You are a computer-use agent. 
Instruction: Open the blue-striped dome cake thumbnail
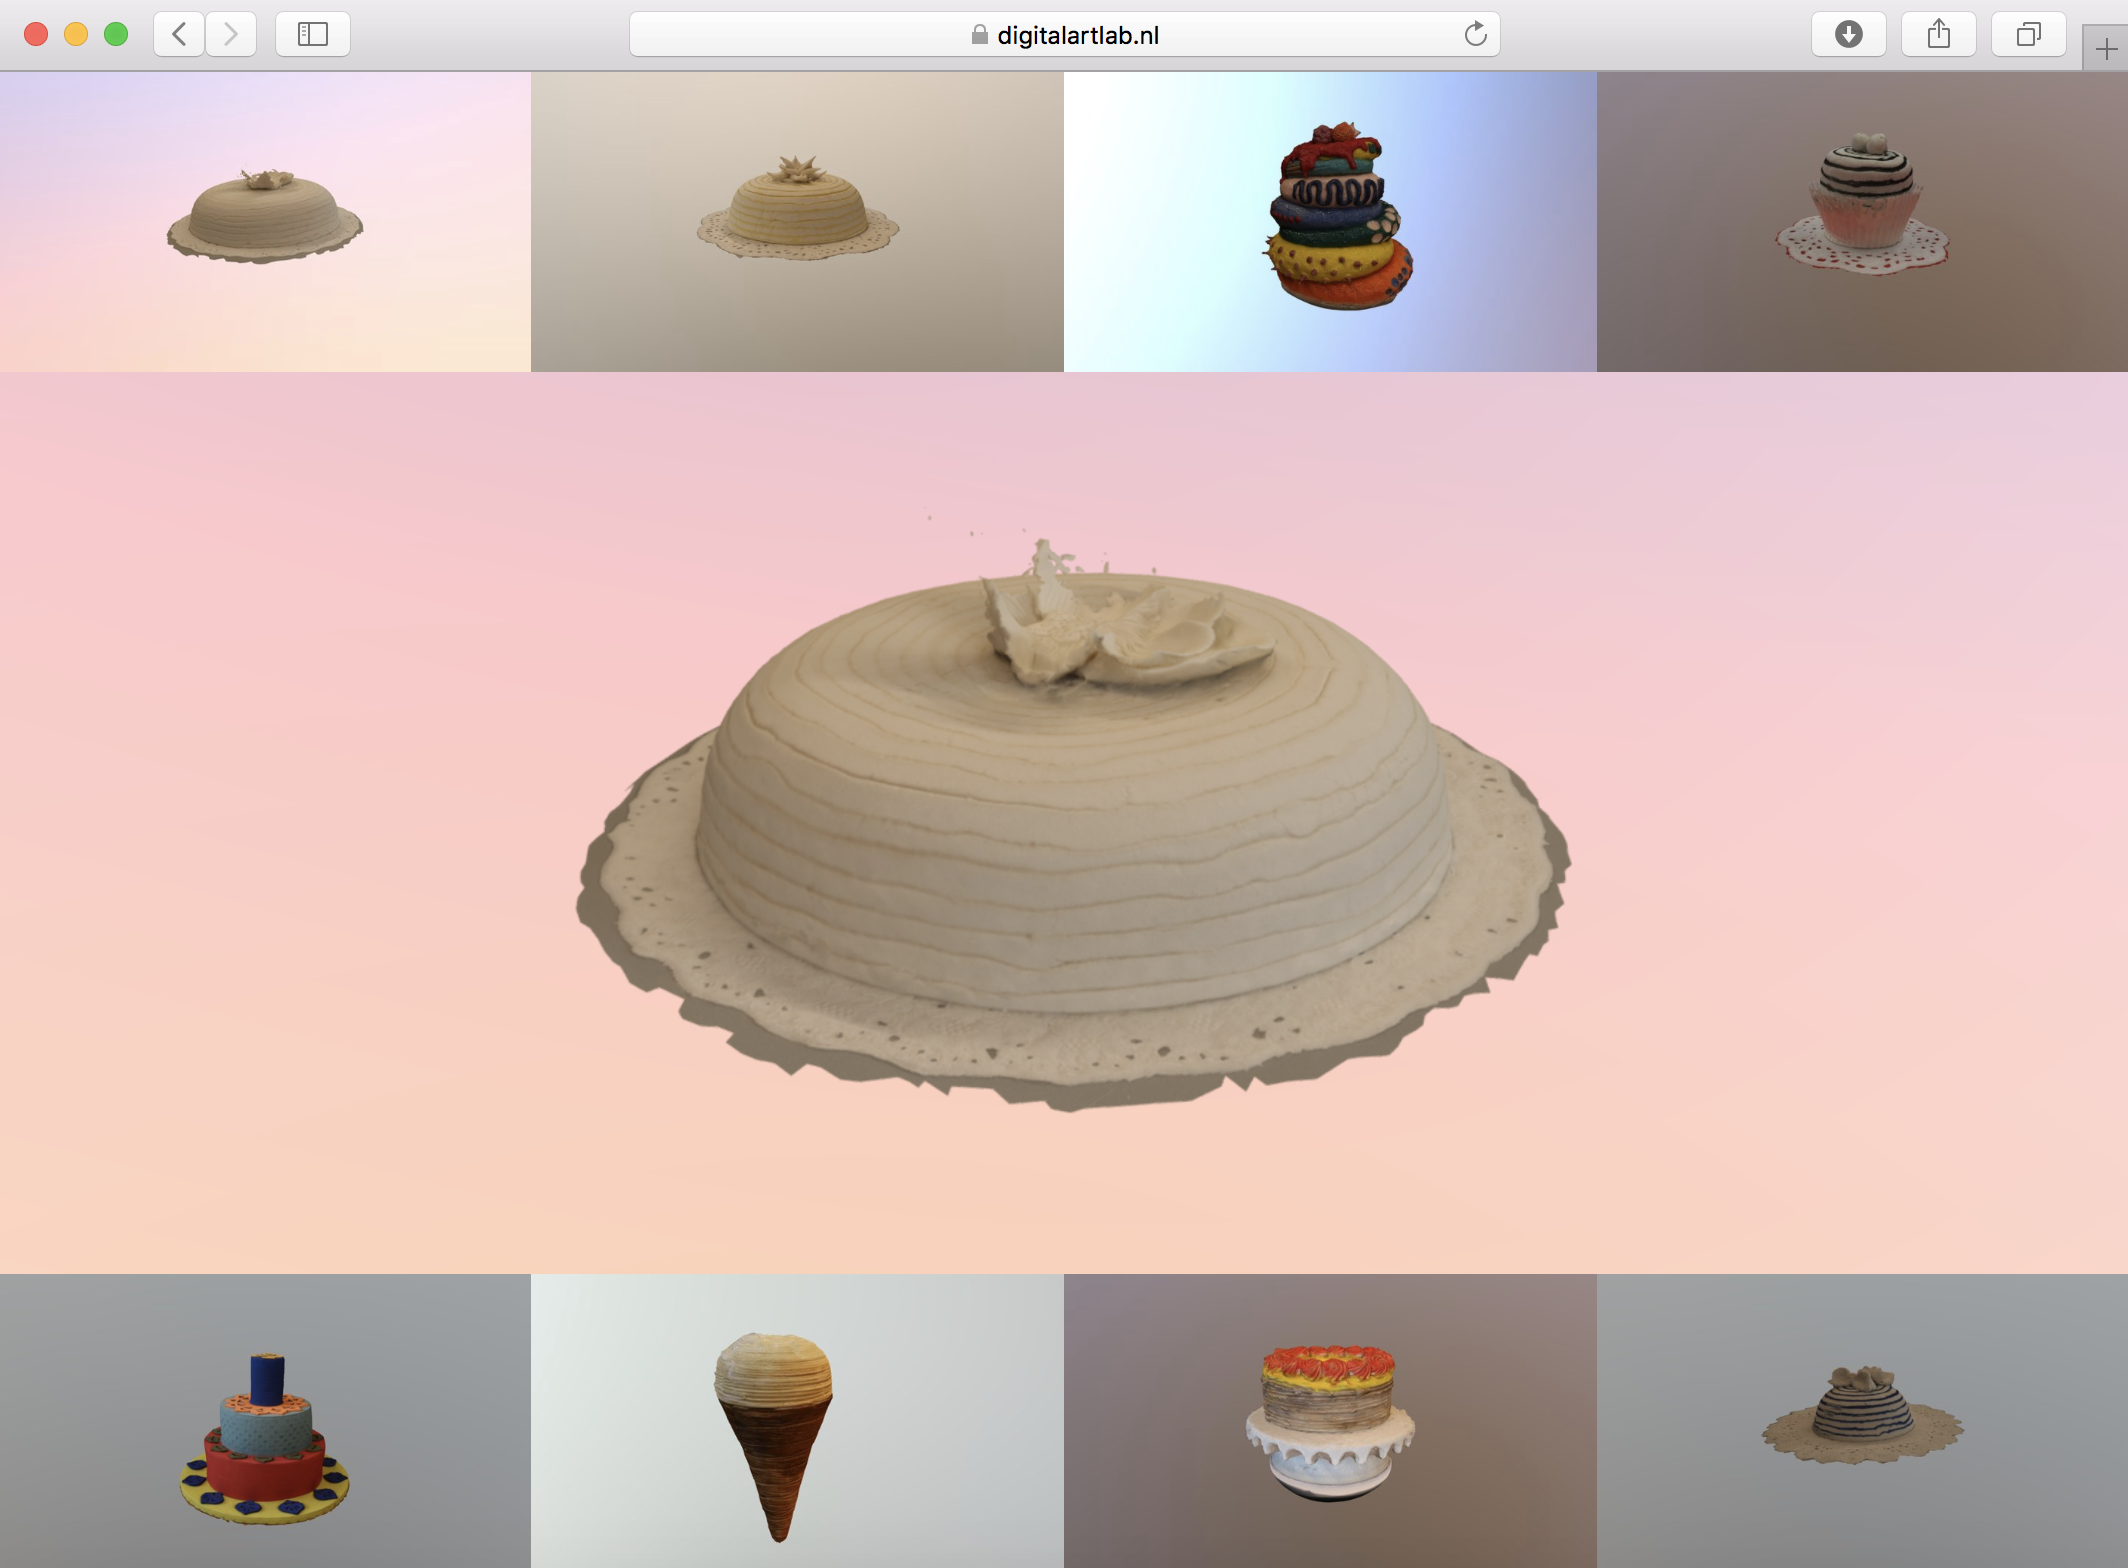(x=1862, y=1421)
